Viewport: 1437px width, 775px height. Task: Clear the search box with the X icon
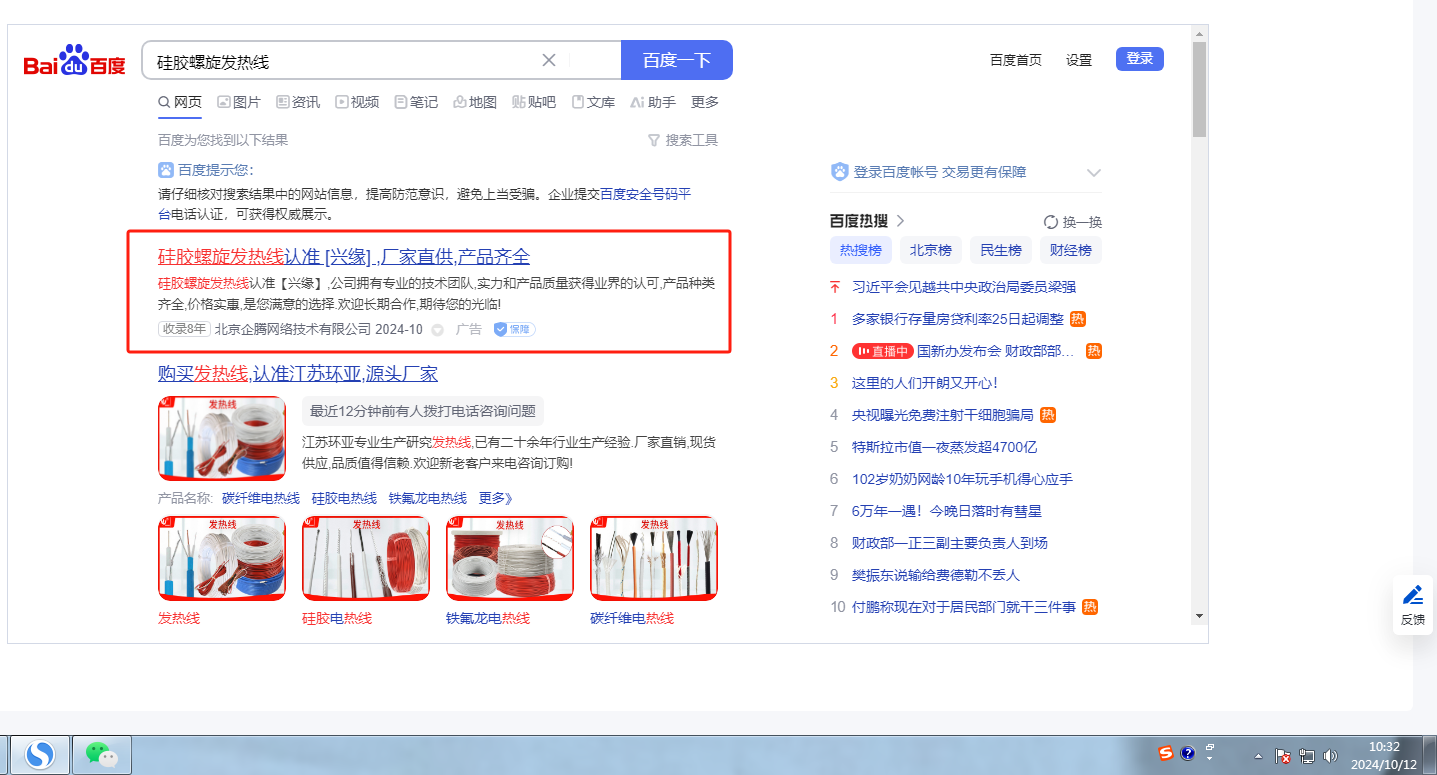click(x=549, y=60)
